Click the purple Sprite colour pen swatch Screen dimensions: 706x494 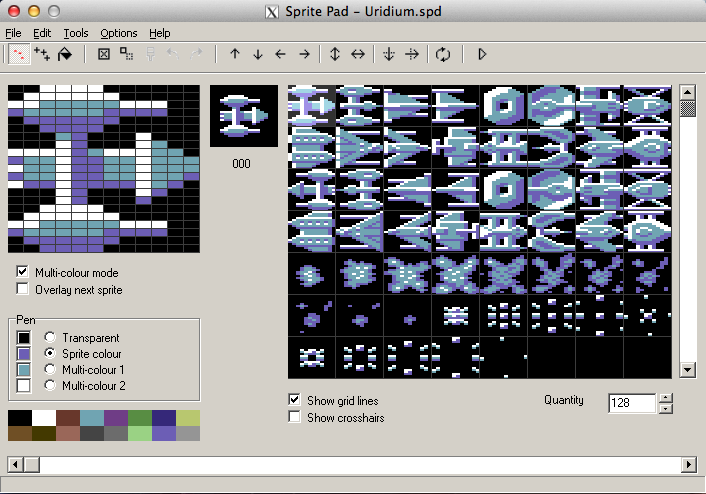pyautogui.click(x=23, y=354)
